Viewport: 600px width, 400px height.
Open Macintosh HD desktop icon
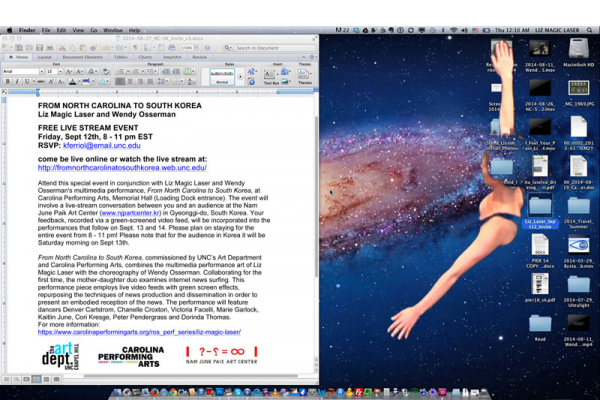click(x=579, y=53)
